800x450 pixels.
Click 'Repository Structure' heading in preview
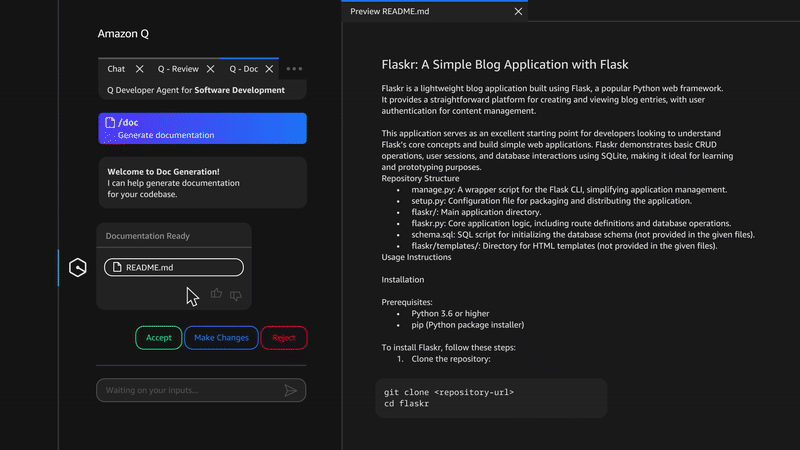coord(420,179)
